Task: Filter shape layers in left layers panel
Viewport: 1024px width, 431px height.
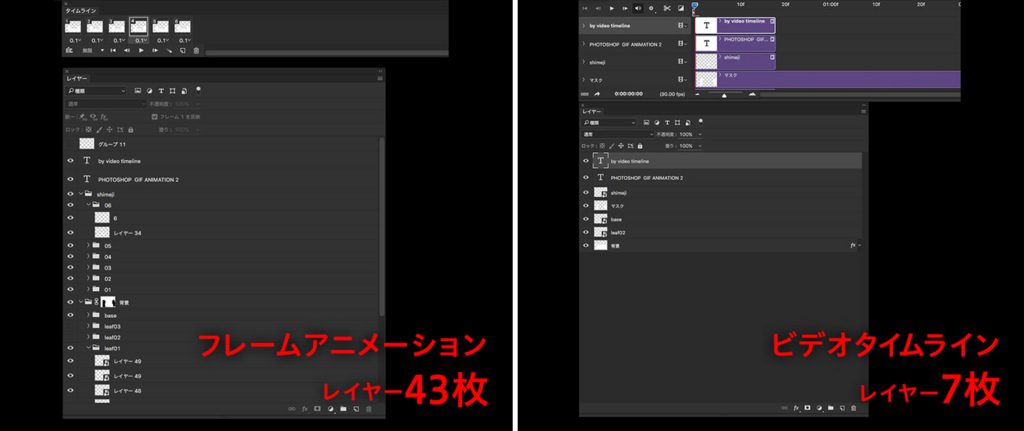Action: 172,91
